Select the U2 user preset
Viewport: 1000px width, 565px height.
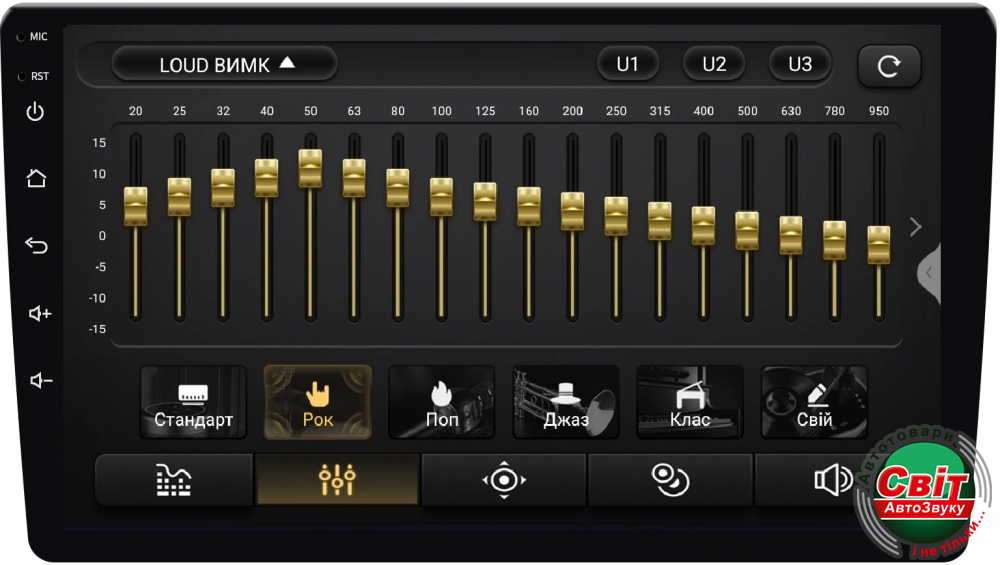click(x=713, y=64)
